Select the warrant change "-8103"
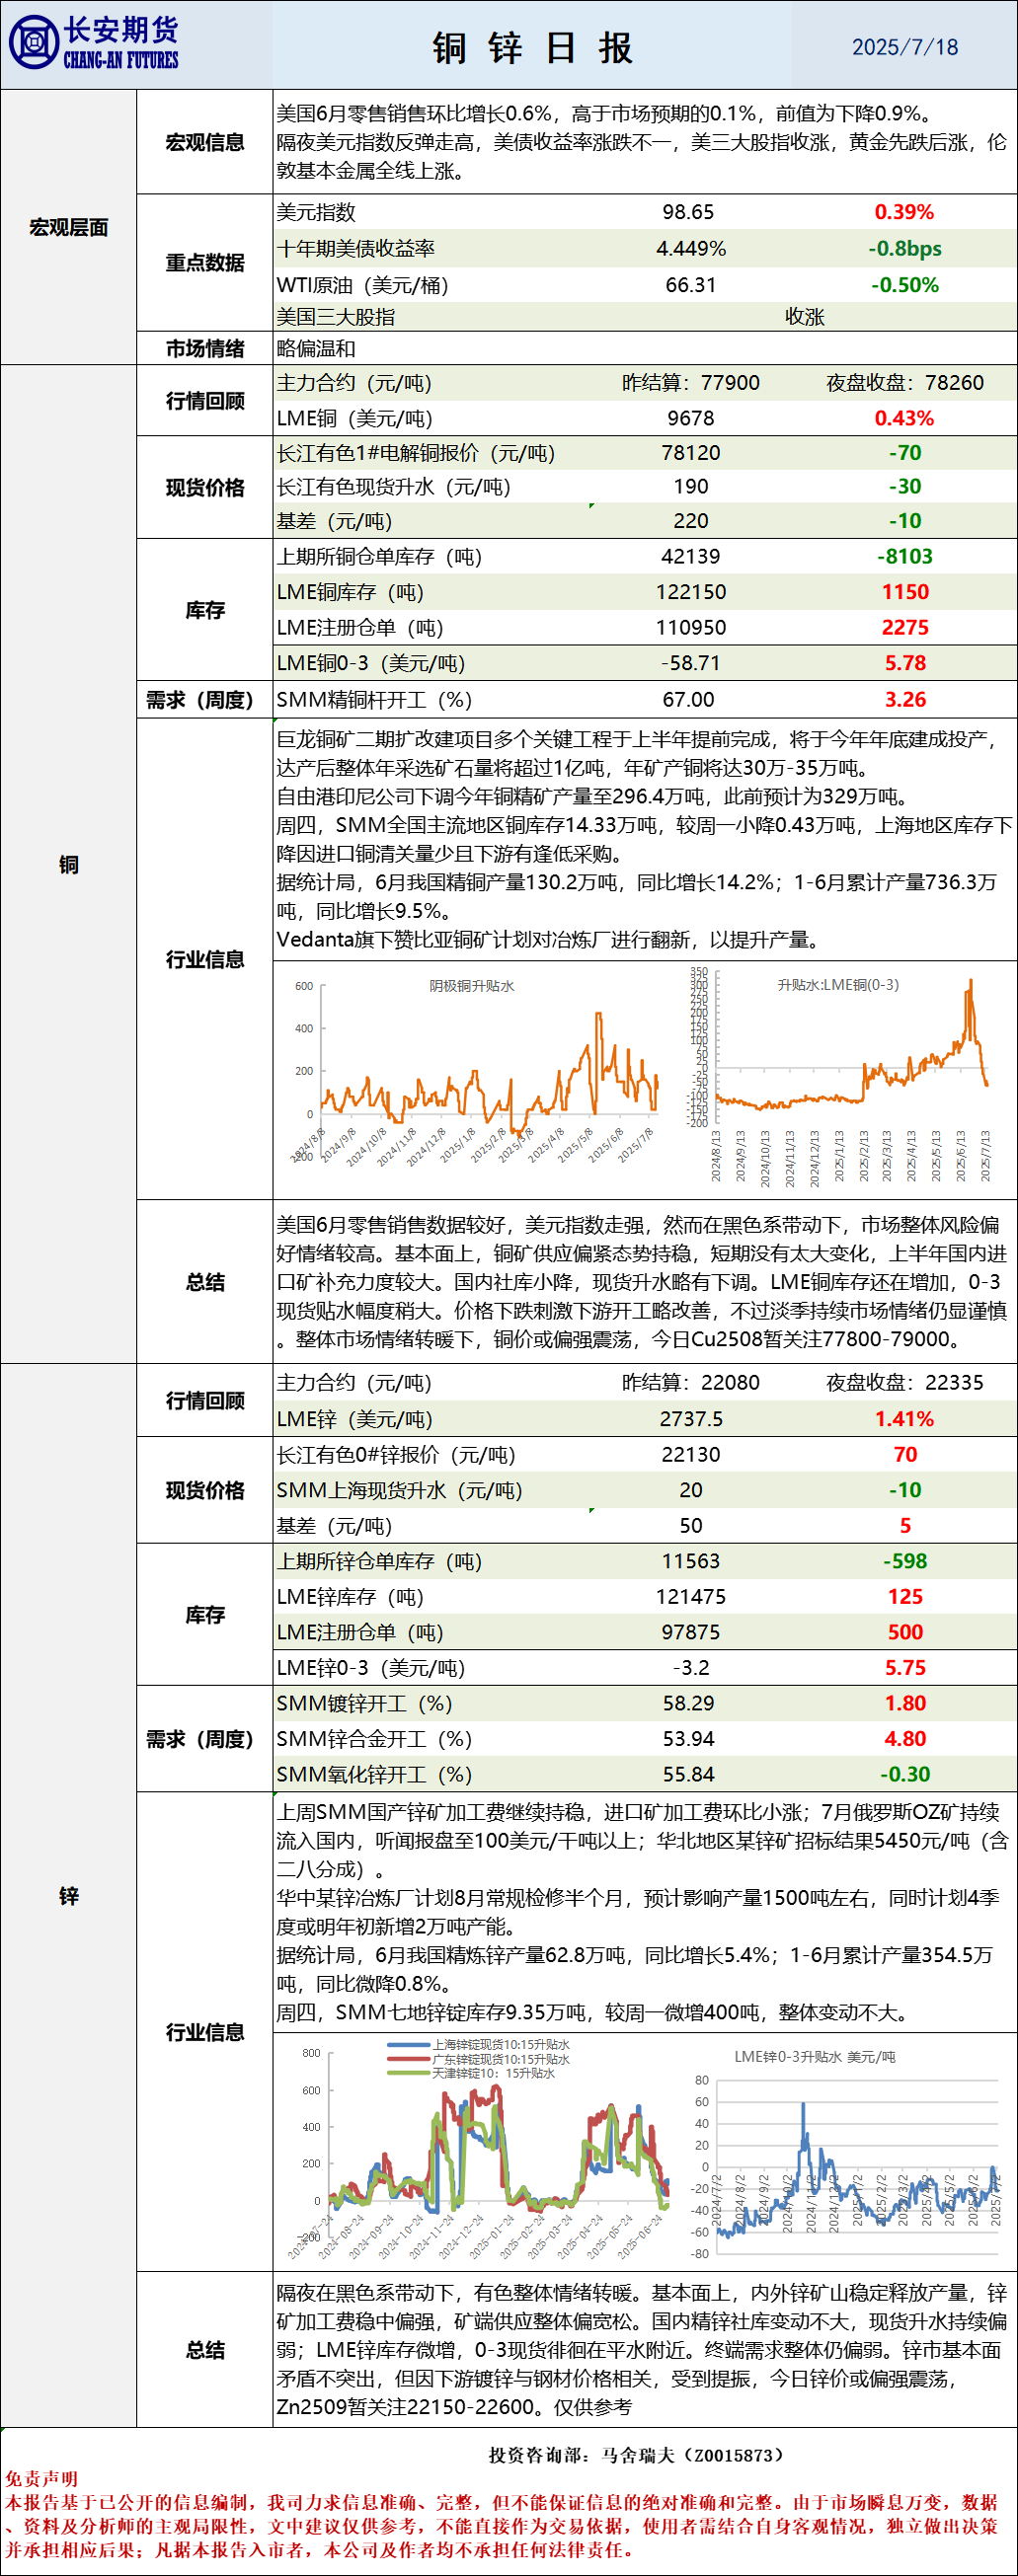This screenshot has height=2576, width=1018. (904, 556)
